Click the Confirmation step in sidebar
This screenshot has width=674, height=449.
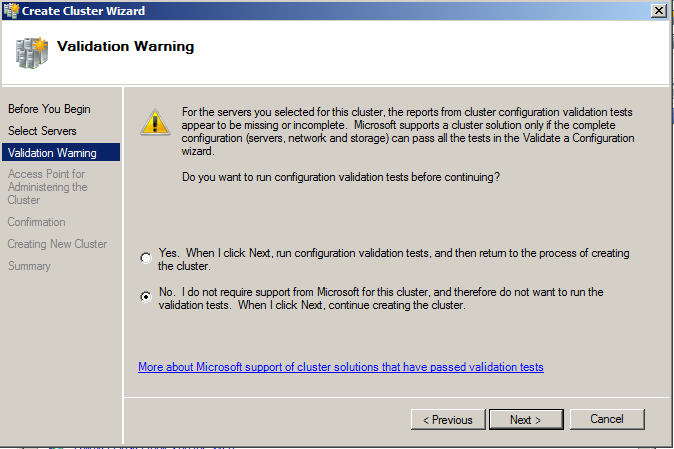[x=37, y=222]
